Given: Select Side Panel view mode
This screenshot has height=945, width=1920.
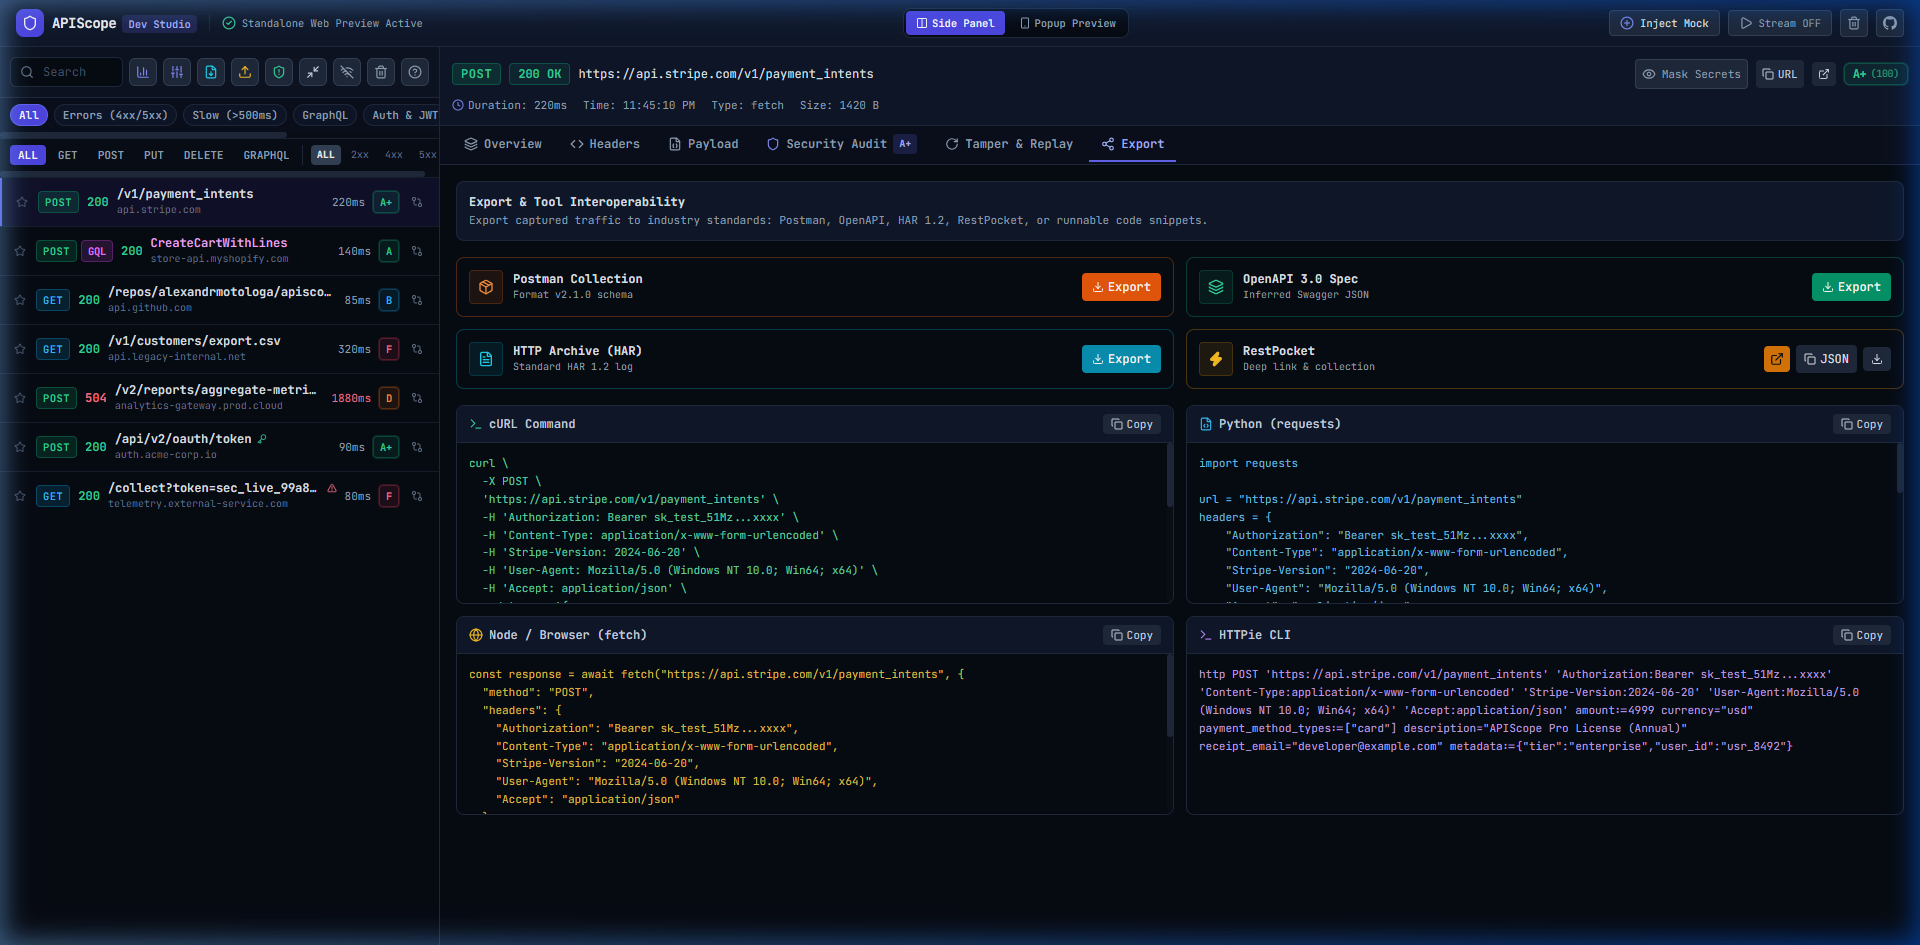Looking at the screenshot, I should [955, 23].
